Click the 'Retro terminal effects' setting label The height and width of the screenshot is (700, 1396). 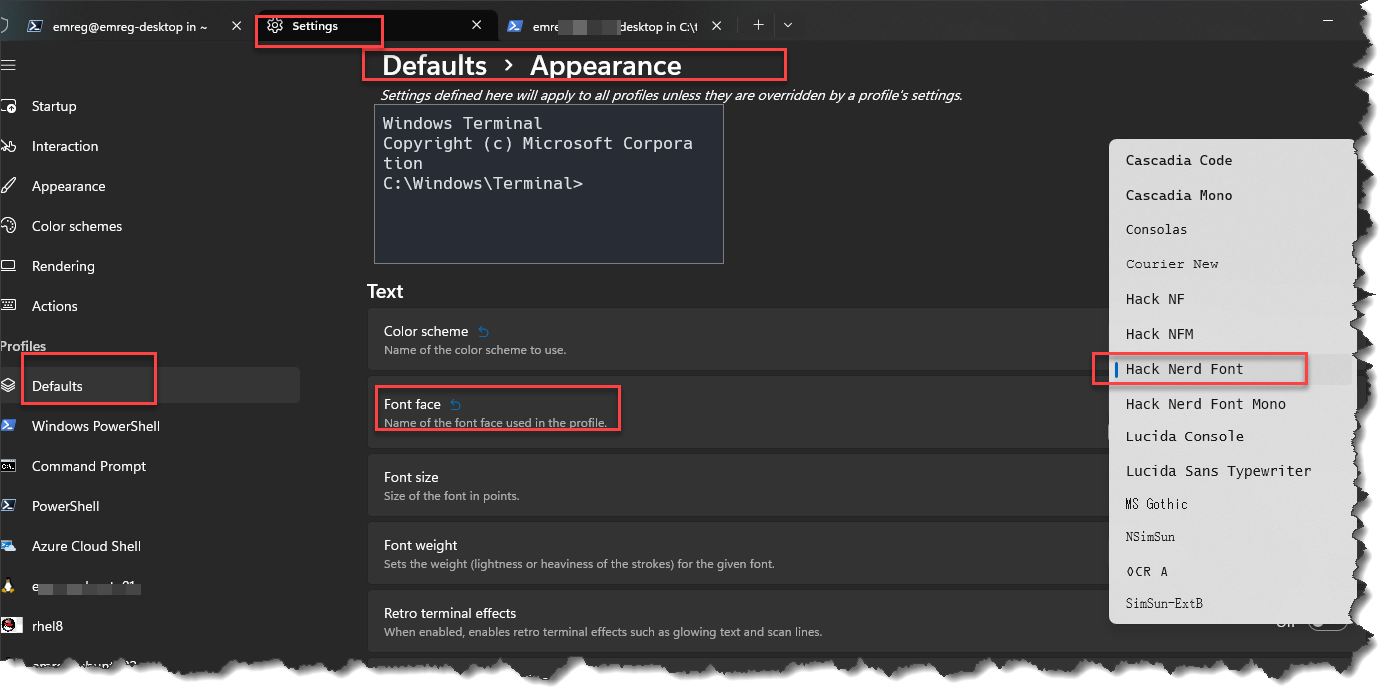pyautogui.click(x=450, y=613)
